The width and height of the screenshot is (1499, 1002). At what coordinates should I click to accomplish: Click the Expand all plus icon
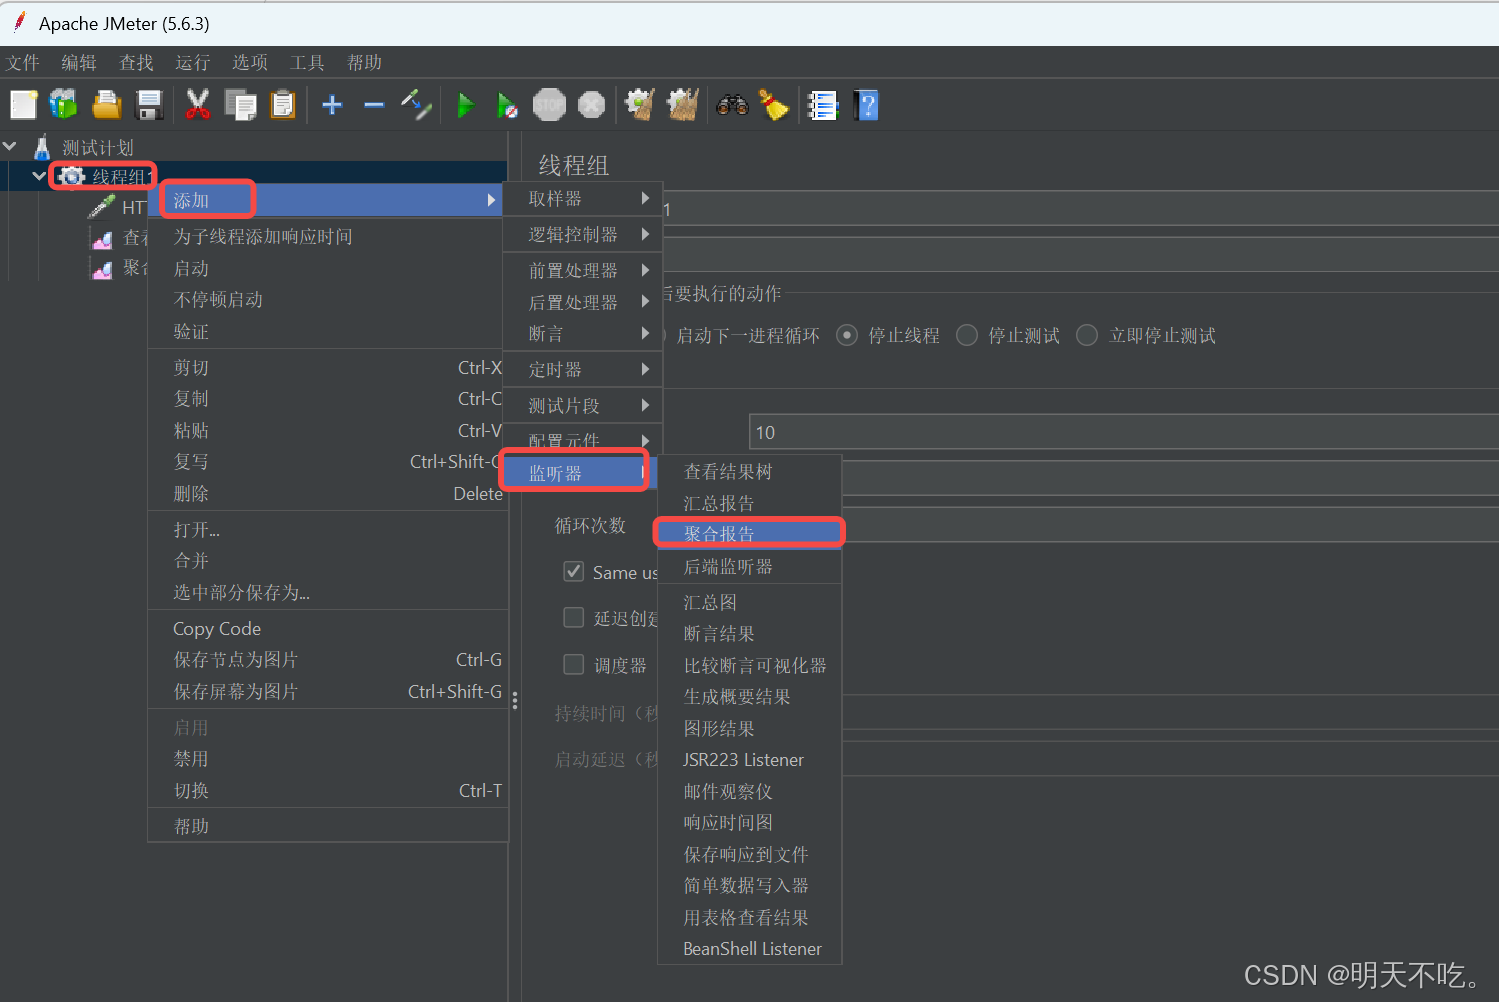click(332, 104)
